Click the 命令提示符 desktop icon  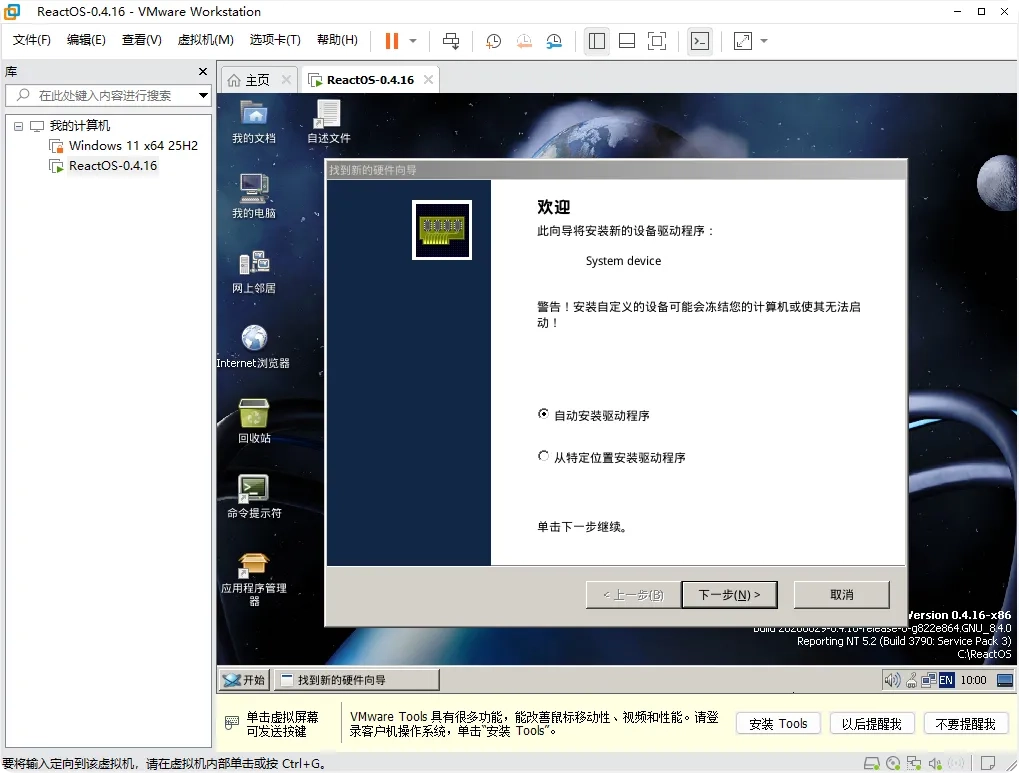coord(254,497)
